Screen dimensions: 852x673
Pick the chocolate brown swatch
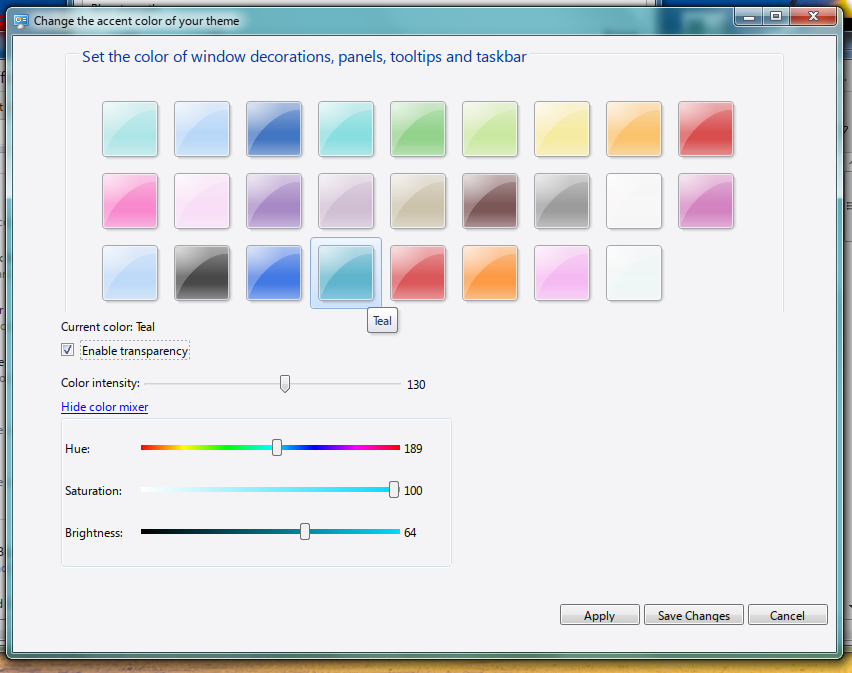(x=490, y=201)
